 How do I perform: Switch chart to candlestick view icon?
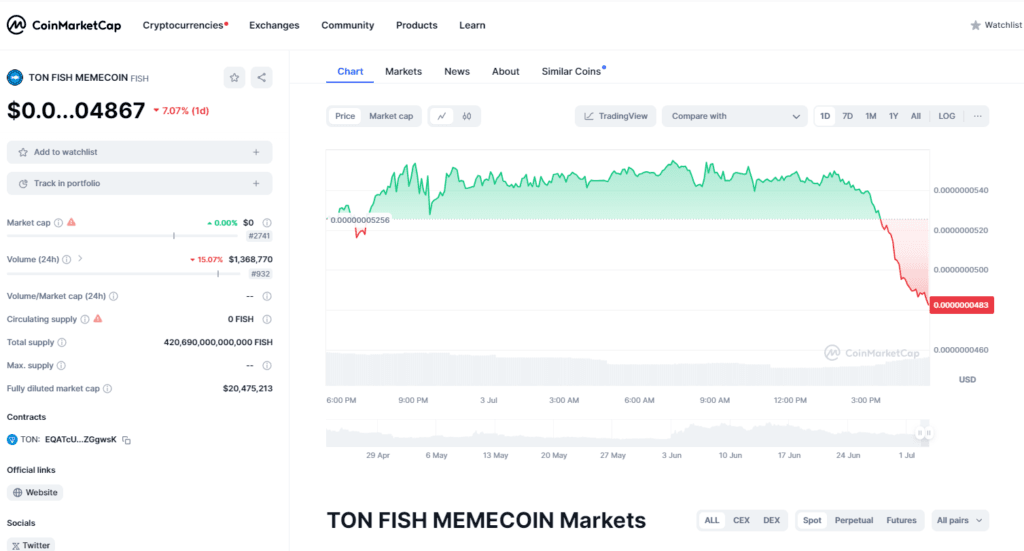click(x=467, y=116)
